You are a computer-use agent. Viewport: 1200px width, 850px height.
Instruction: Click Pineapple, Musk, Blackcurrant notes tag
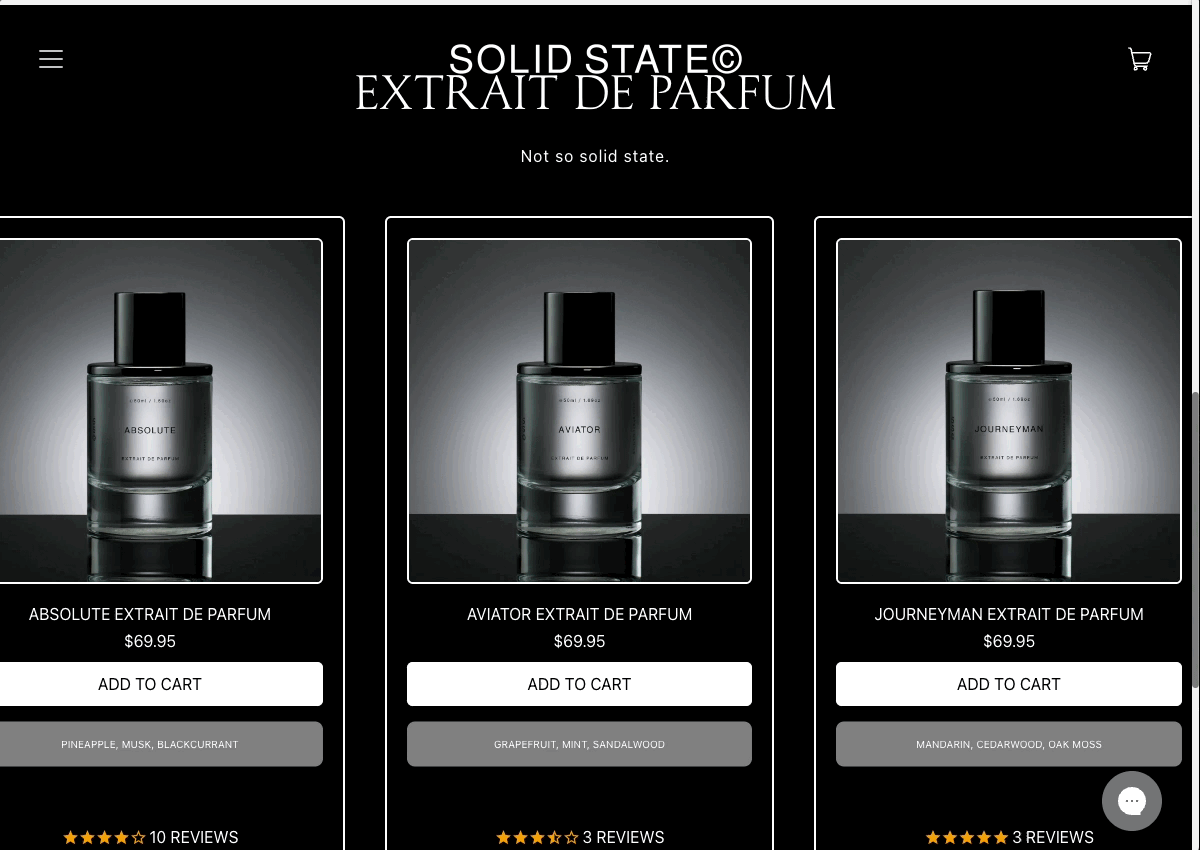click(x=150, y=744)
